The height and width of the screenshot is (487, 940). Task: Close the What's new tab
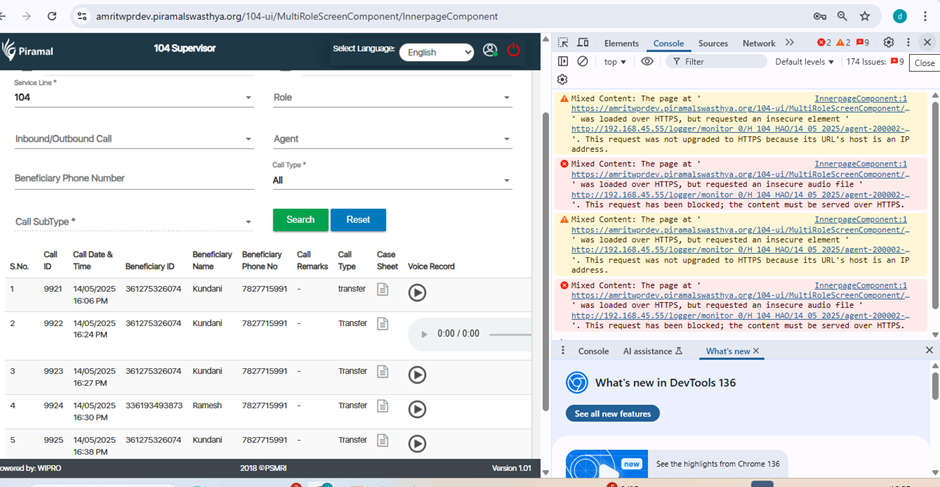tap(756, 350)
